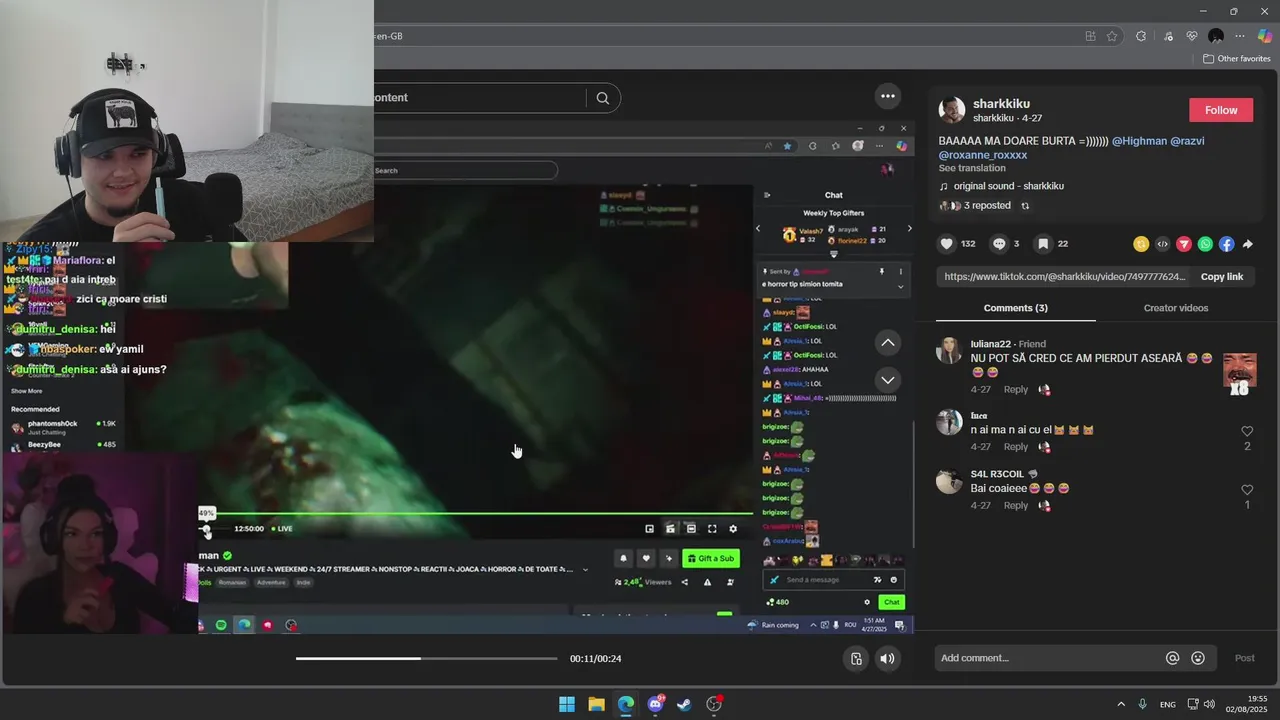Open the three-dot more menu above the video

(888, 96)
